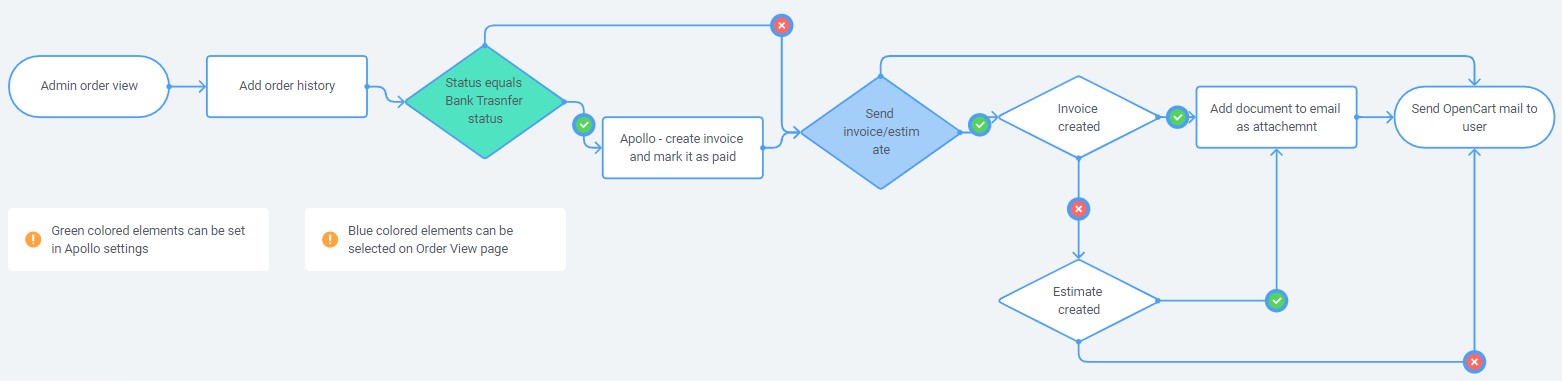Select Apollo create invoice box

point(682,147)
